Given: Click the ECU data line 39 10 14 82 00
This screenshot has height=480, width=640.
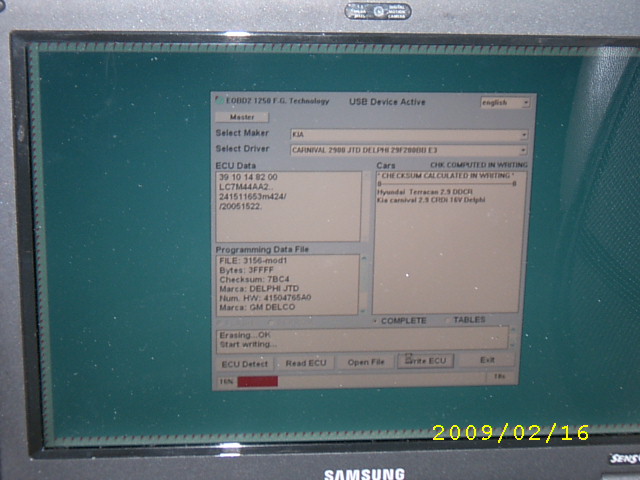Looking at the screenshot, I should [248, 177].
